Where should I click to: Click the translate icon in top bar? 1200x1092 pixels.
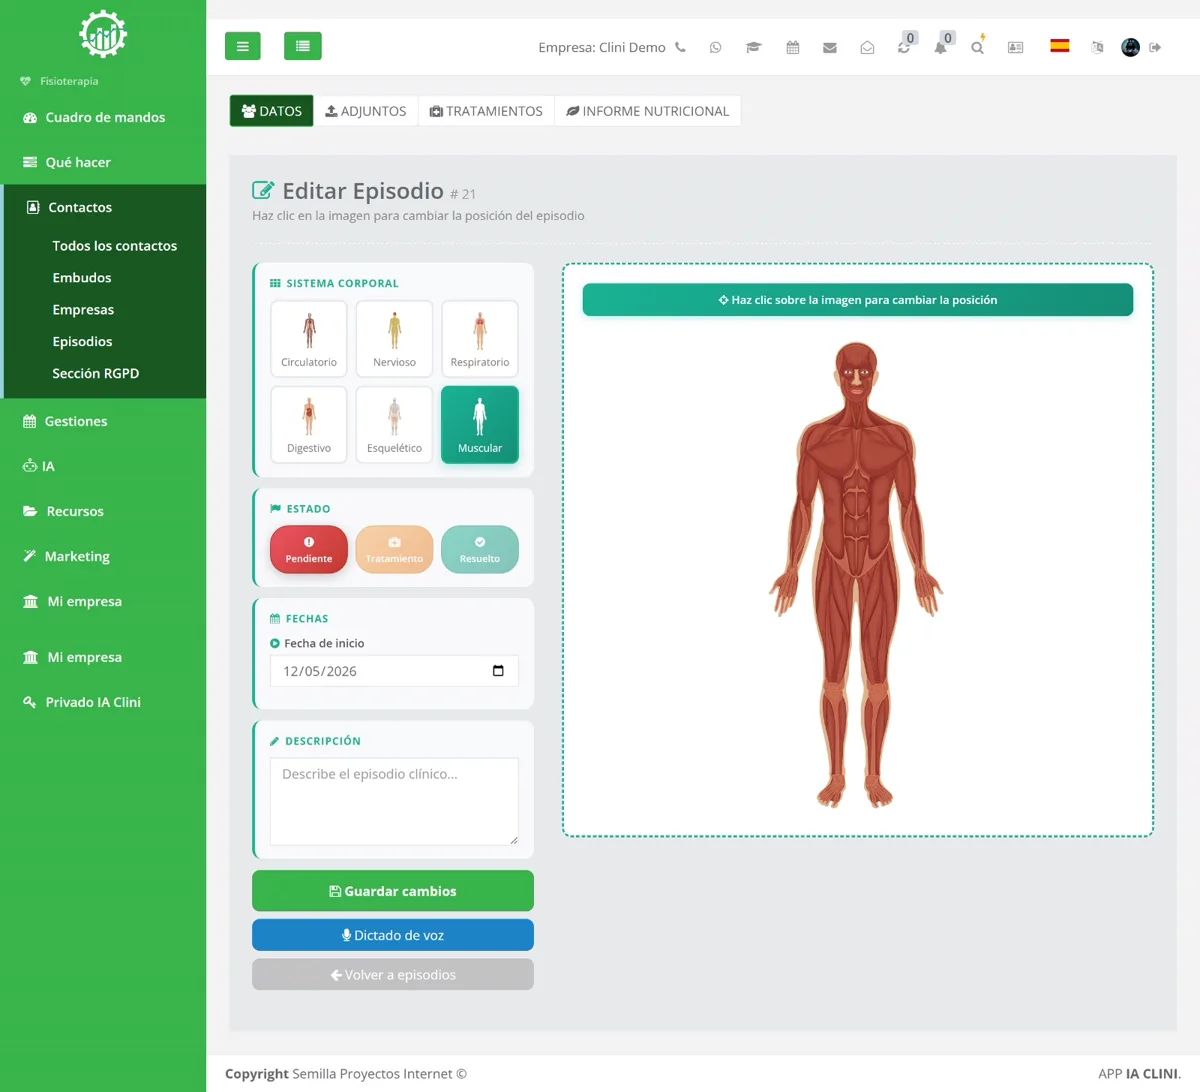pyautogui.click(x=1098, y=47)
